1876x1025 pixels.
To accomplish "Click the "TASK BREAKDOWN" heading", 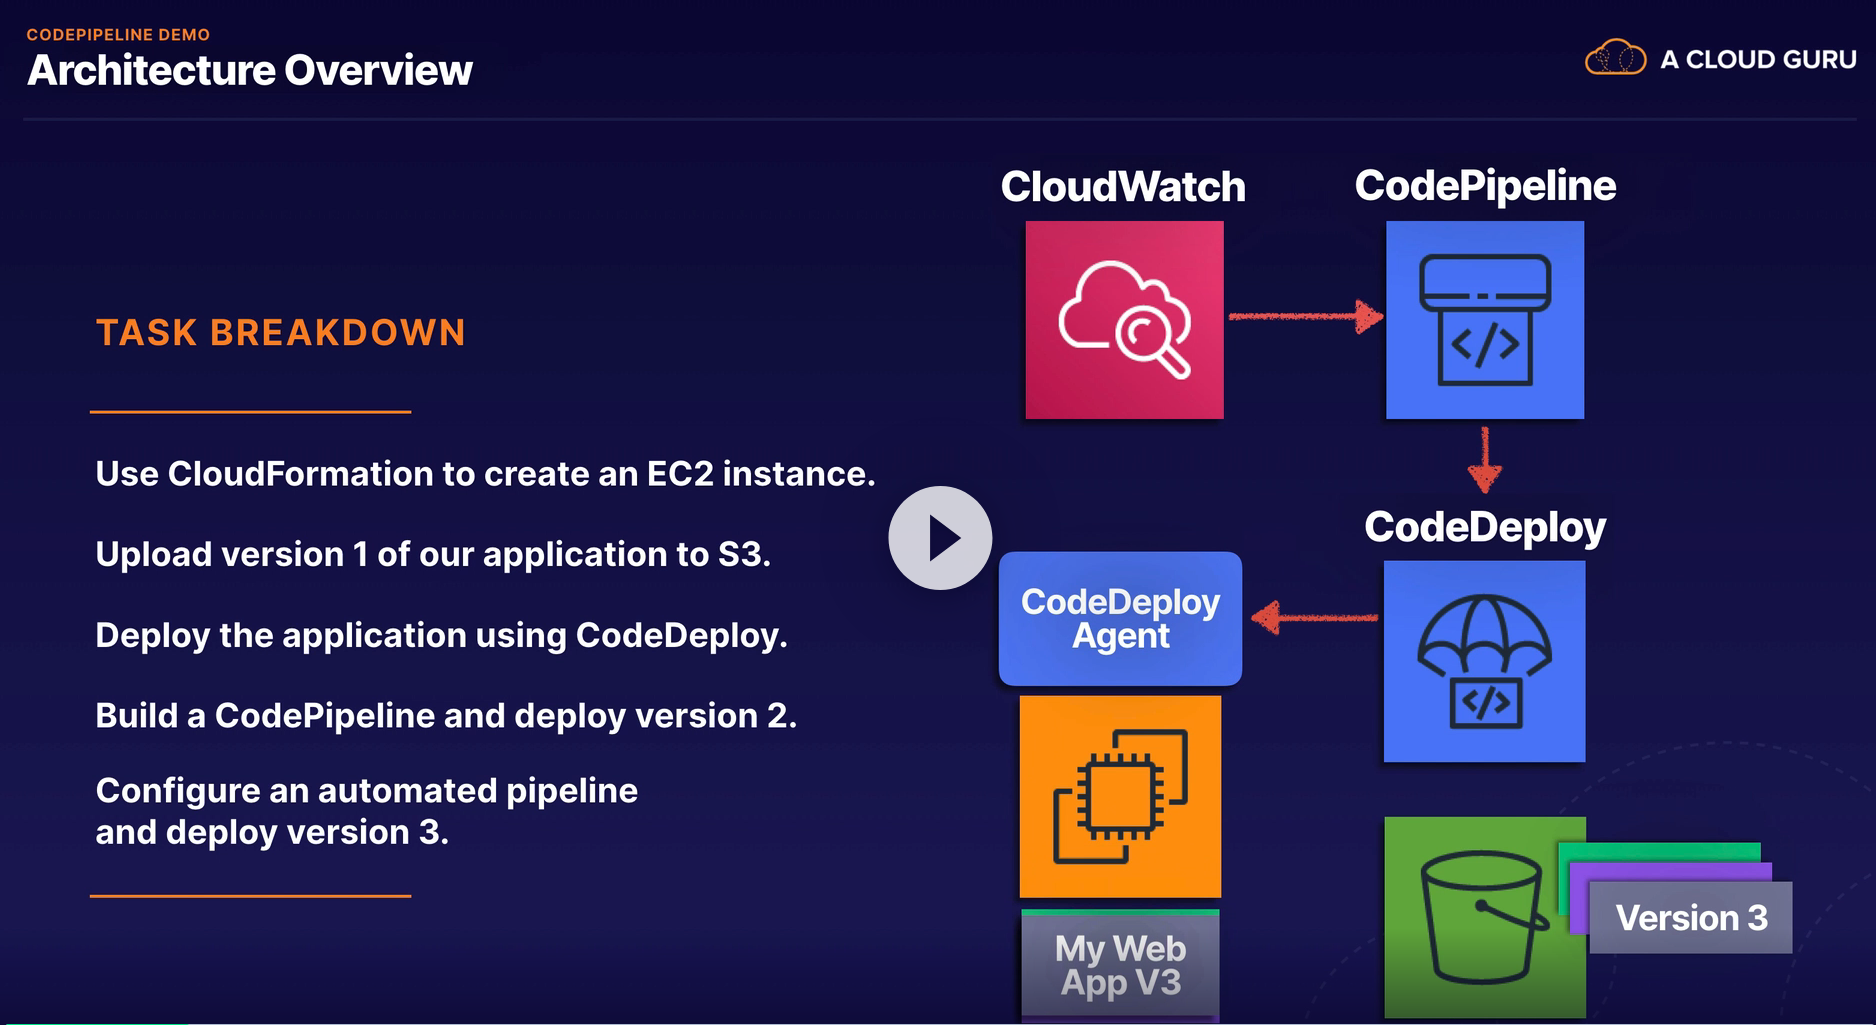I will pos(281,333).
